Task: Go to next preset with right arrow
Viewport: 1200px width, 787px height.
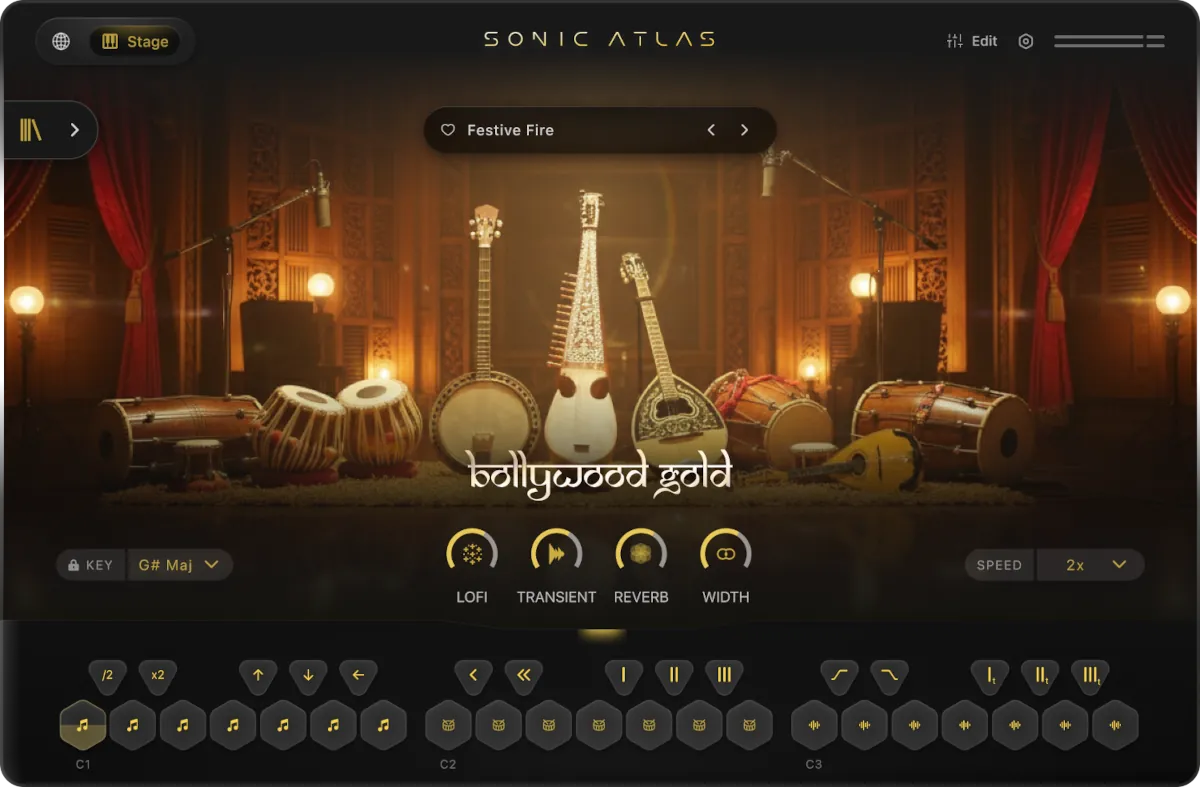Action: 744,130
